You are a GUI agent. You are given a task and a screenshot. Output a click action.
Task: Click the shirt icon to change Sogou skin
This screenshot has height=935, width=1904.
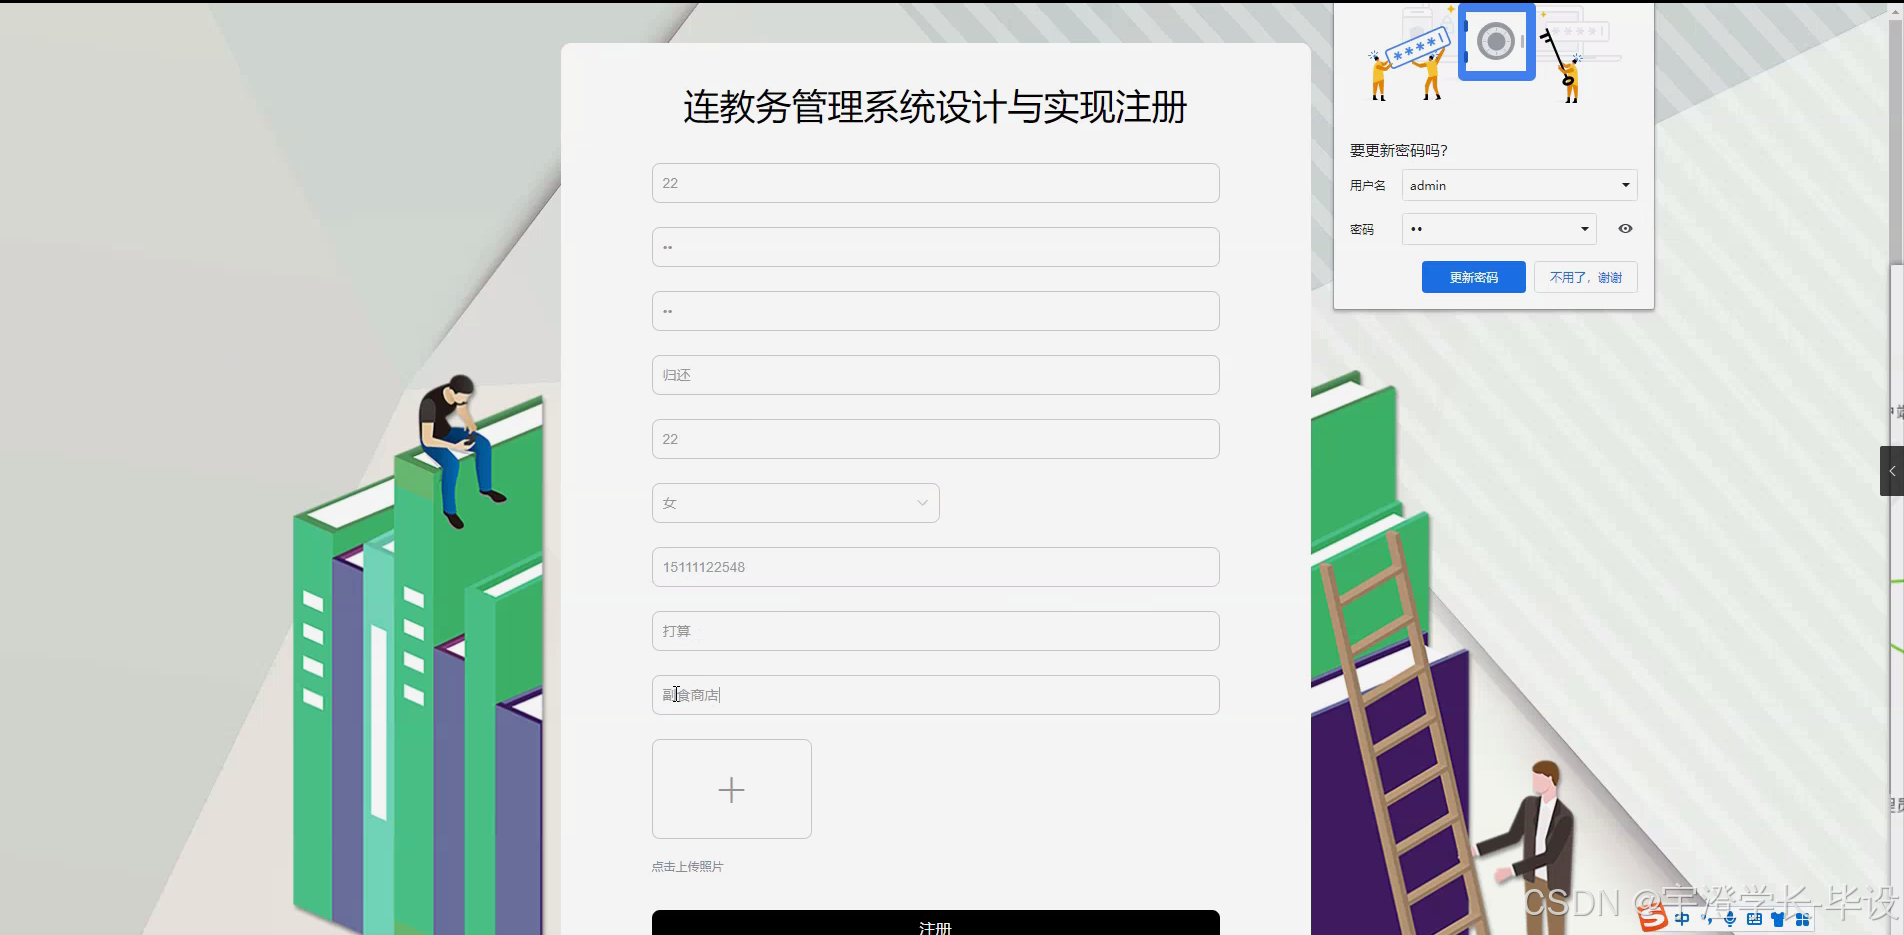(1777, 919)
